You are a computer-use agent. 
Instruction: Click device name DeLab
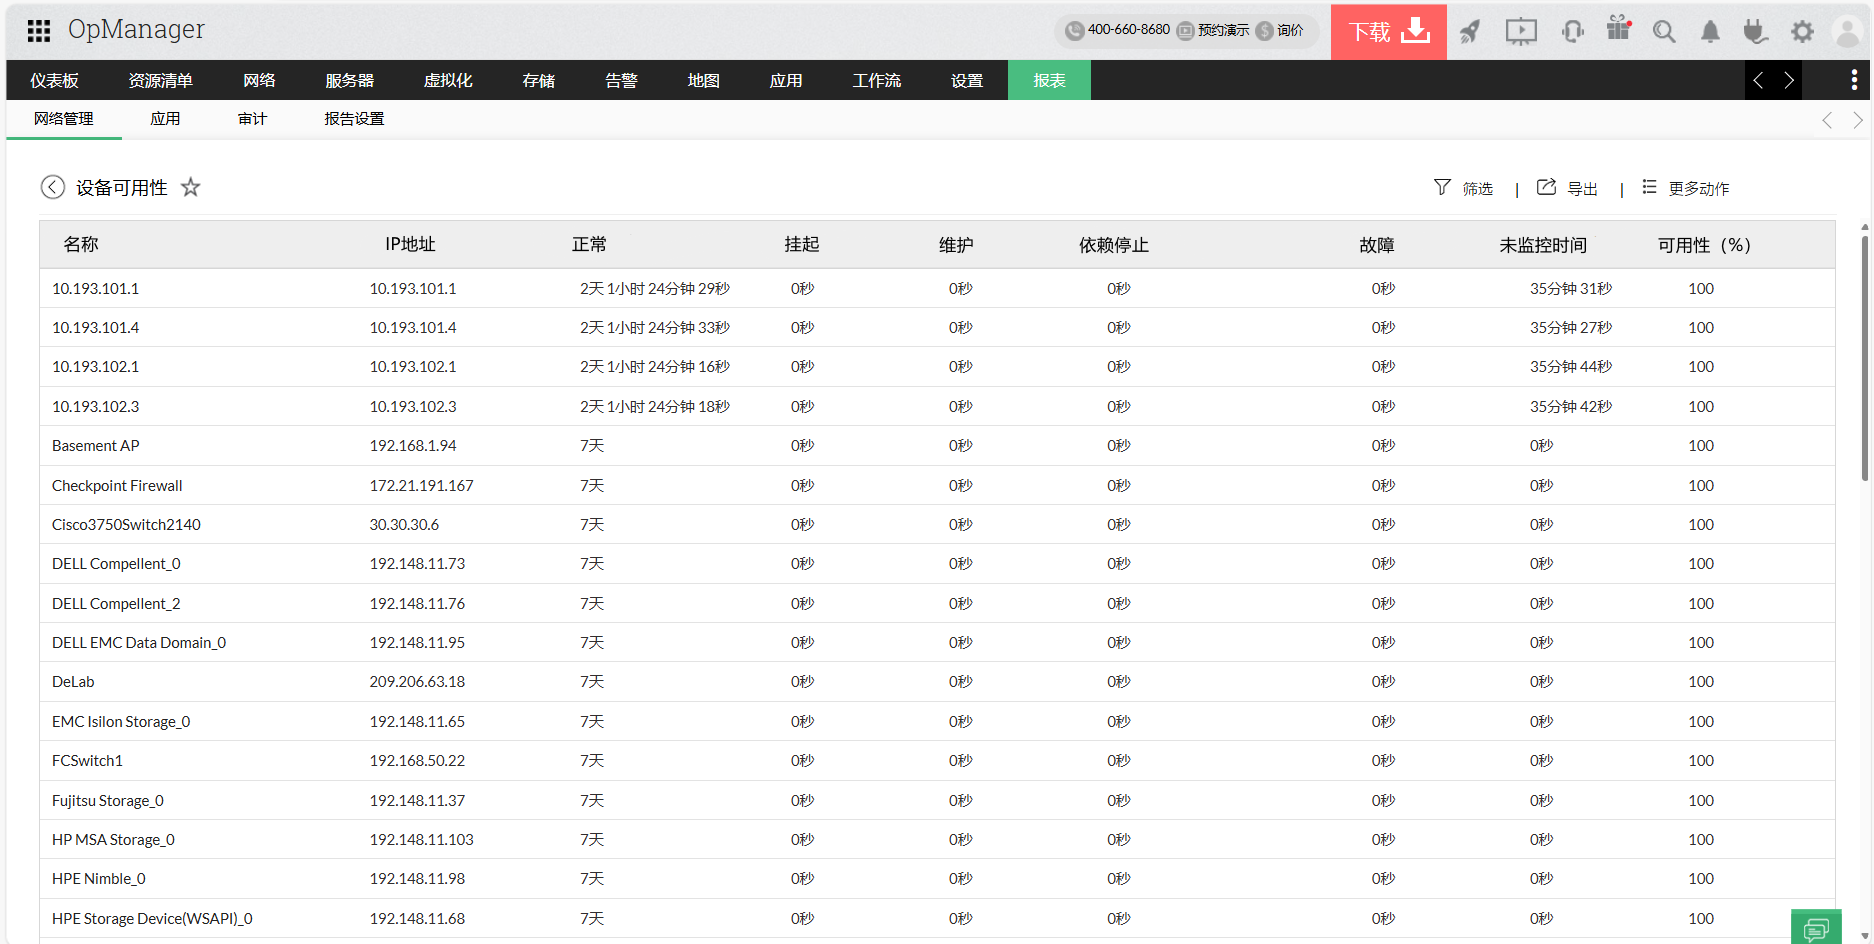pos(73,682)
